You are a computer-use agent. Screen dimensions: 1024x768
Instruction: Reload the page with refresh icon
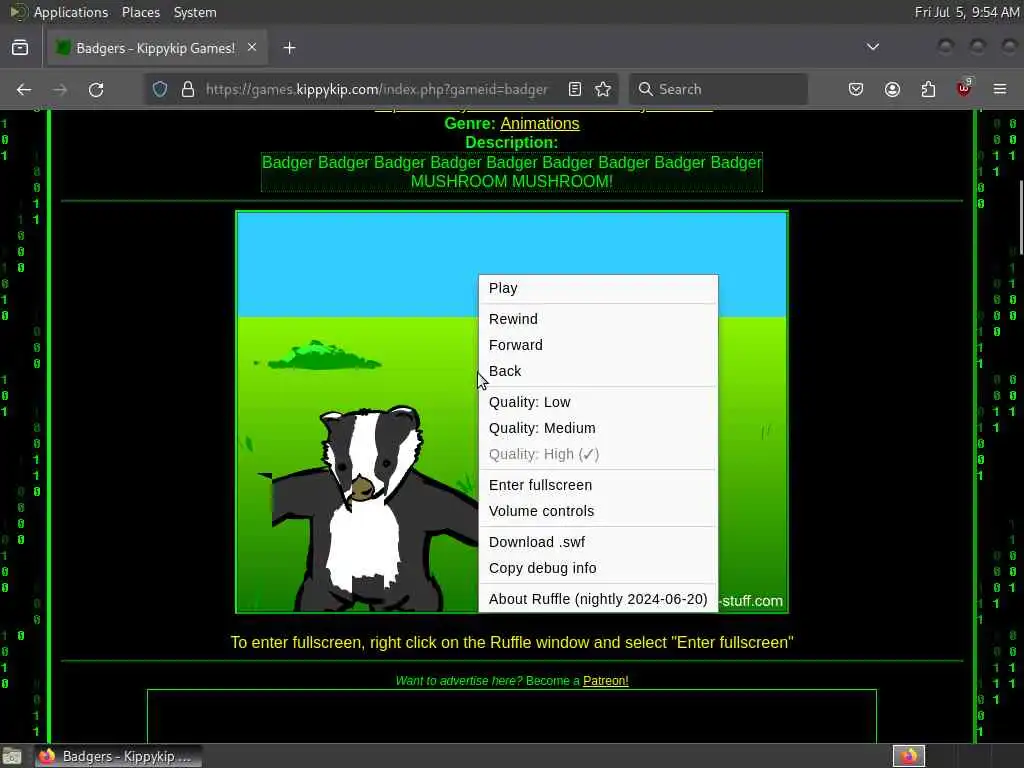pyautogui.click(x=96, y=89)
